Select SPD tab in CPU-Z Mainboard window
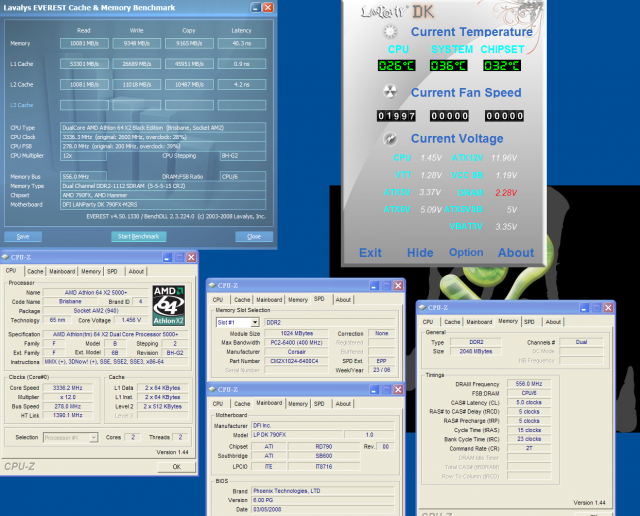The height and width of the screenshot is (516, 640). pyautogui.click(x=319, y=403)
